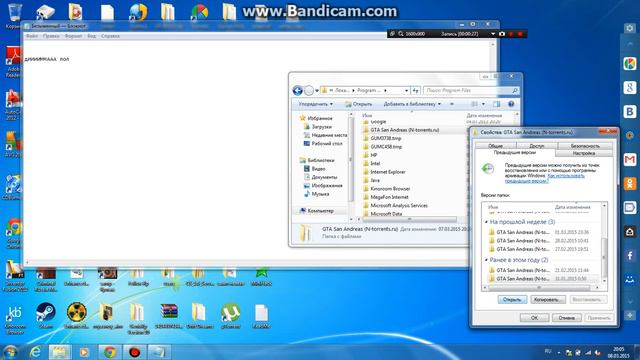Click the Start button on taskbar
Viewport: 640px width, 360px height.
[10, 351]
